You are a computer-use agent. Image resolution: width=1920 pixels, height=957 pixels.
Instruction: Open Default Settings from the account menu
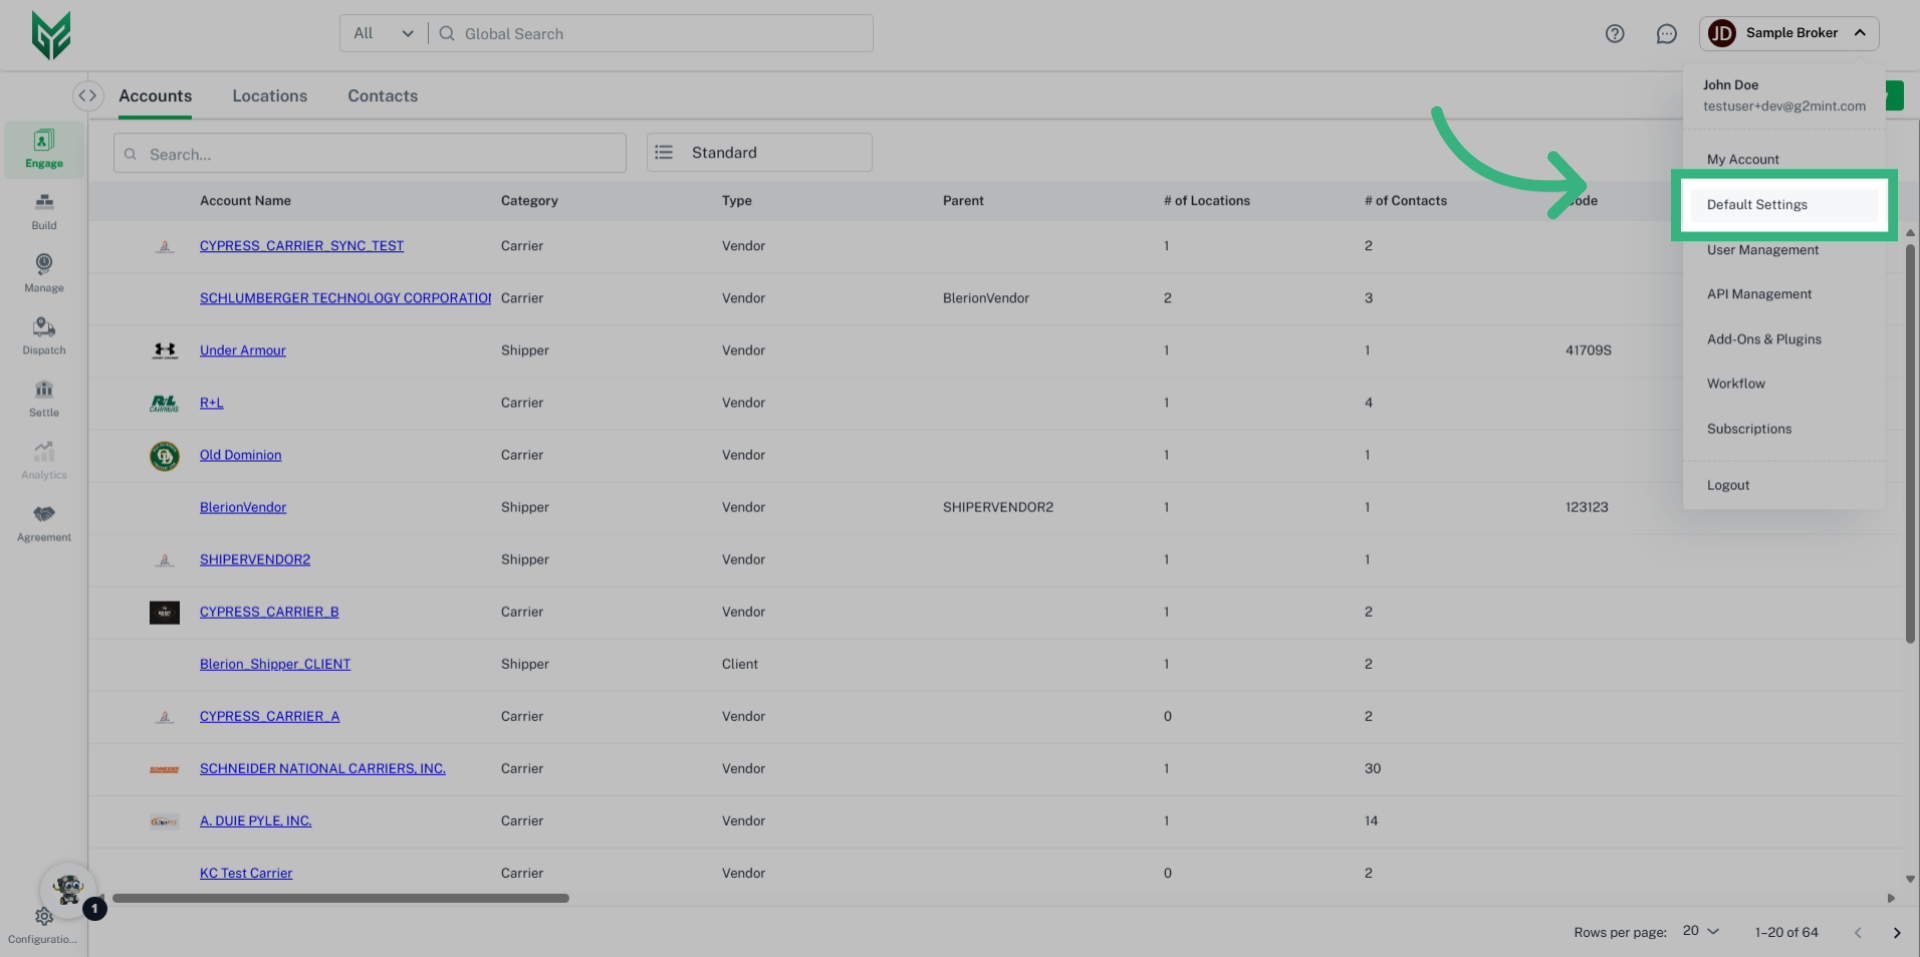(1757, 204)
